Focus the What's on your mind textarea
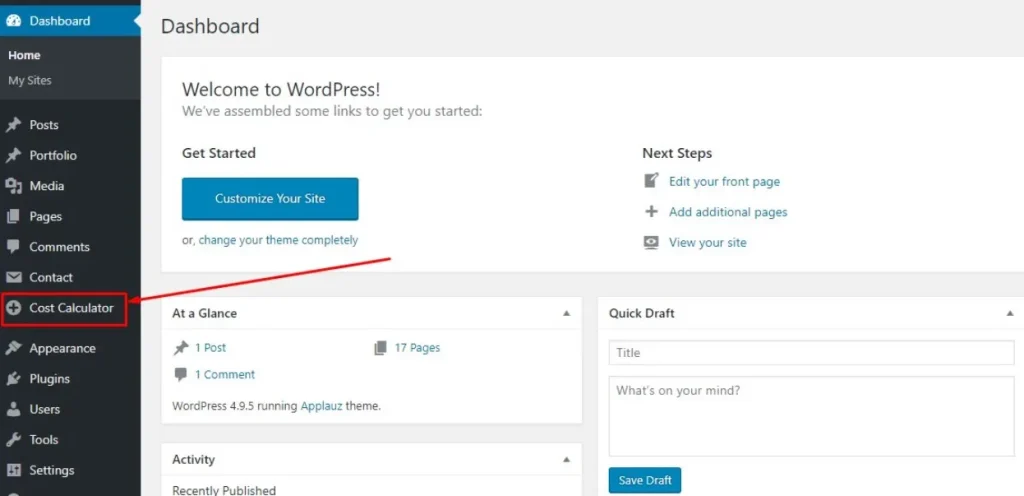Viewport: 1024px width, 496px height. (811, 416)
